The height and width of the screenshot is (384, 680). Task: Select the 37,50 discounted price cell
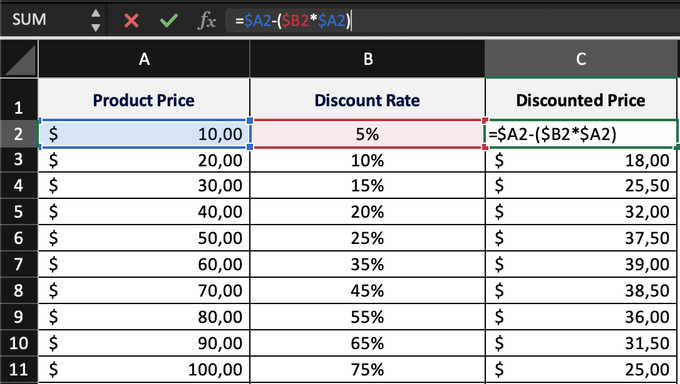(x=581, y=238)
